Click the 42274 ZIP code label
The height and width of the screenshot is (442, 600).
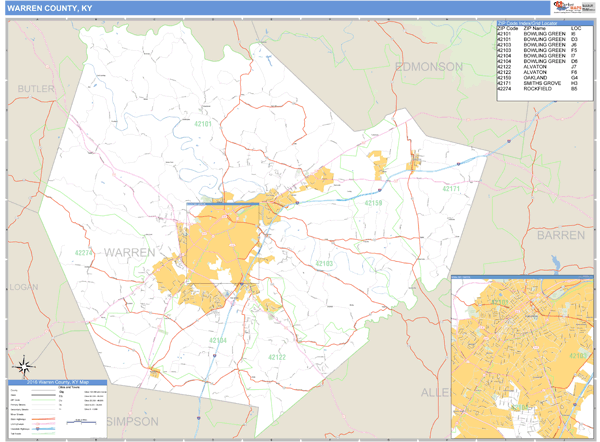point(83,253)
